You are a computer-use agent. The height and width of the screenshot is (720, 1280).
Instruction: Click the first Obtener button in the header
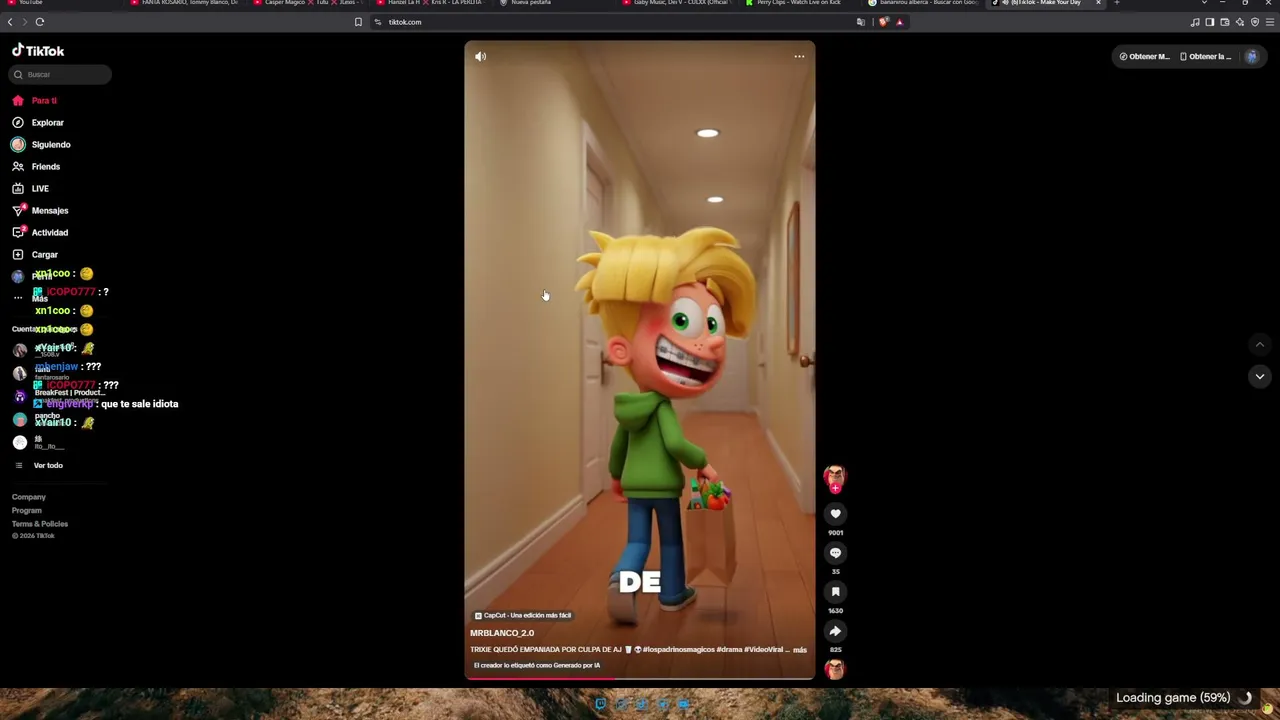[x=1144, y=57]
